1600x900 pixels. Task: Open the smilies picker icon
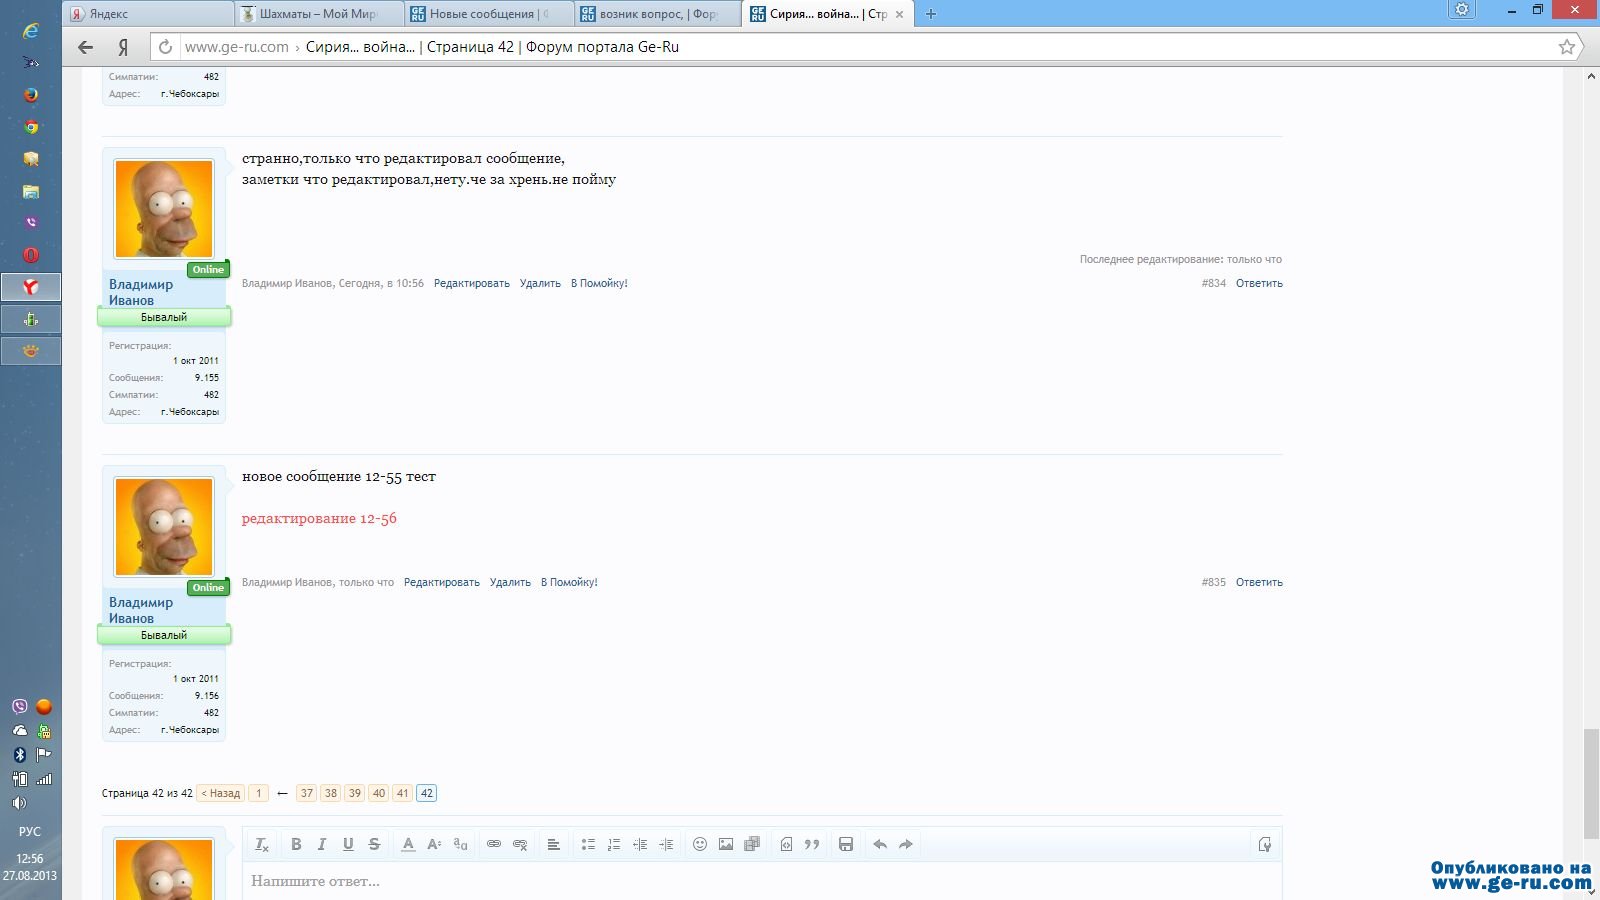[700, 844]
